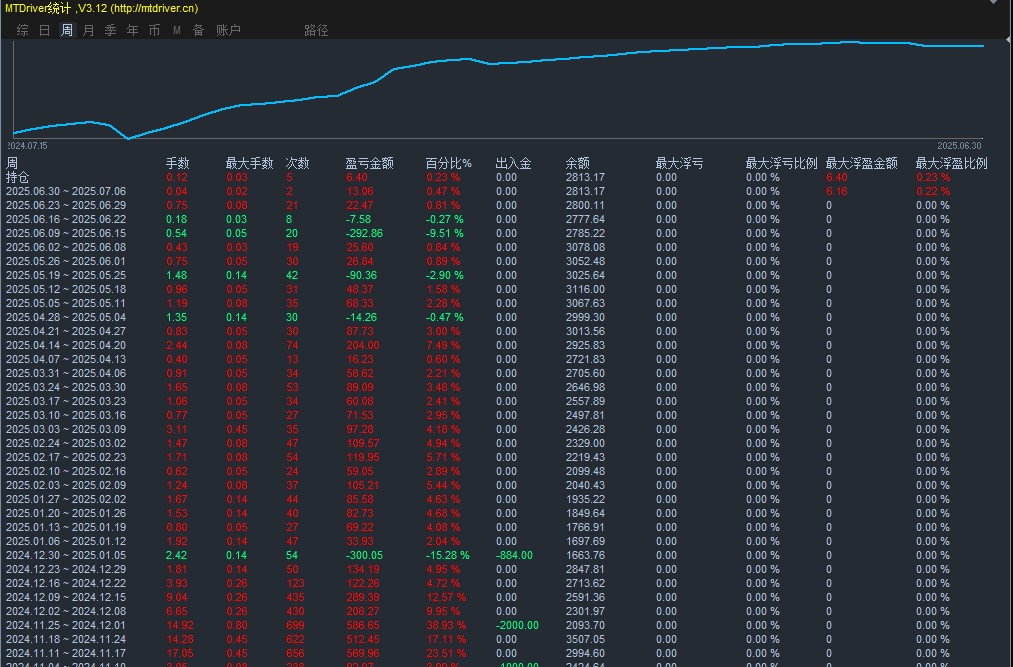Click the -2000.00 withdrawal value cell

[517, 625]
